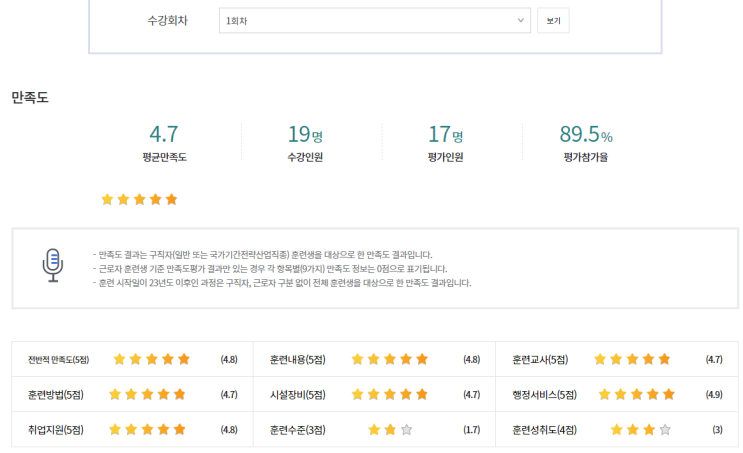Click the 17명 평가인원 figure

(x=445, y=135)
